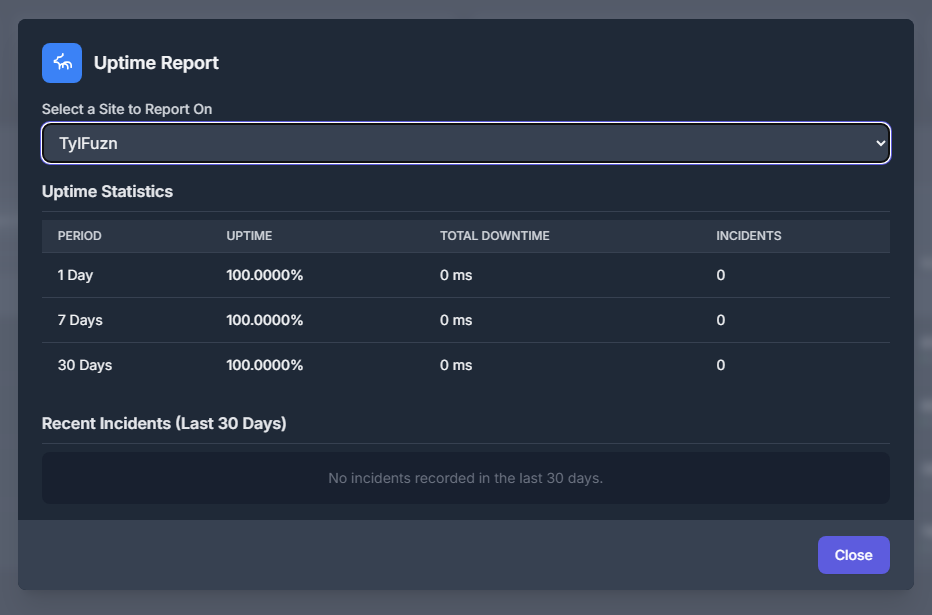Click the blue heartbeat Uptime Report icon

pos(61,62)
